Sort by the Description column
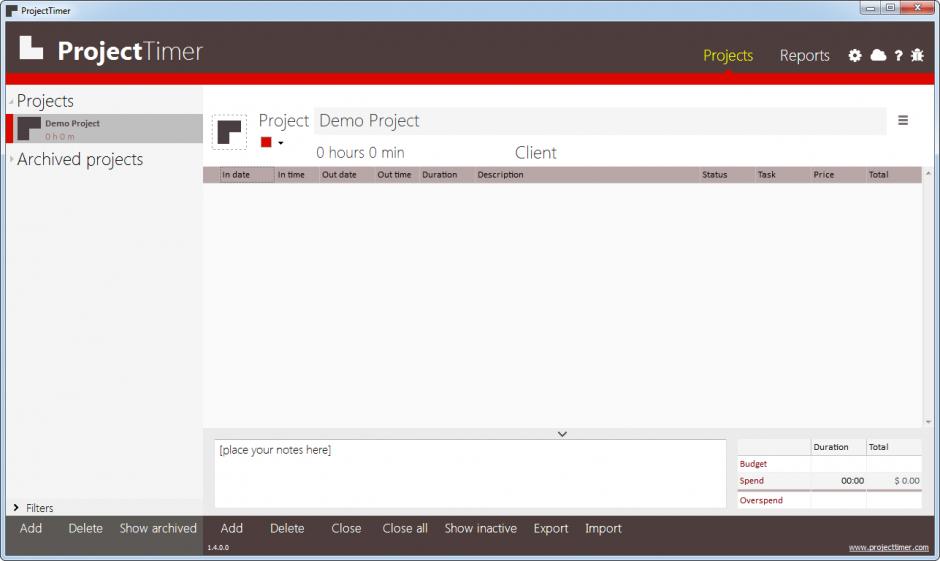 587,174
